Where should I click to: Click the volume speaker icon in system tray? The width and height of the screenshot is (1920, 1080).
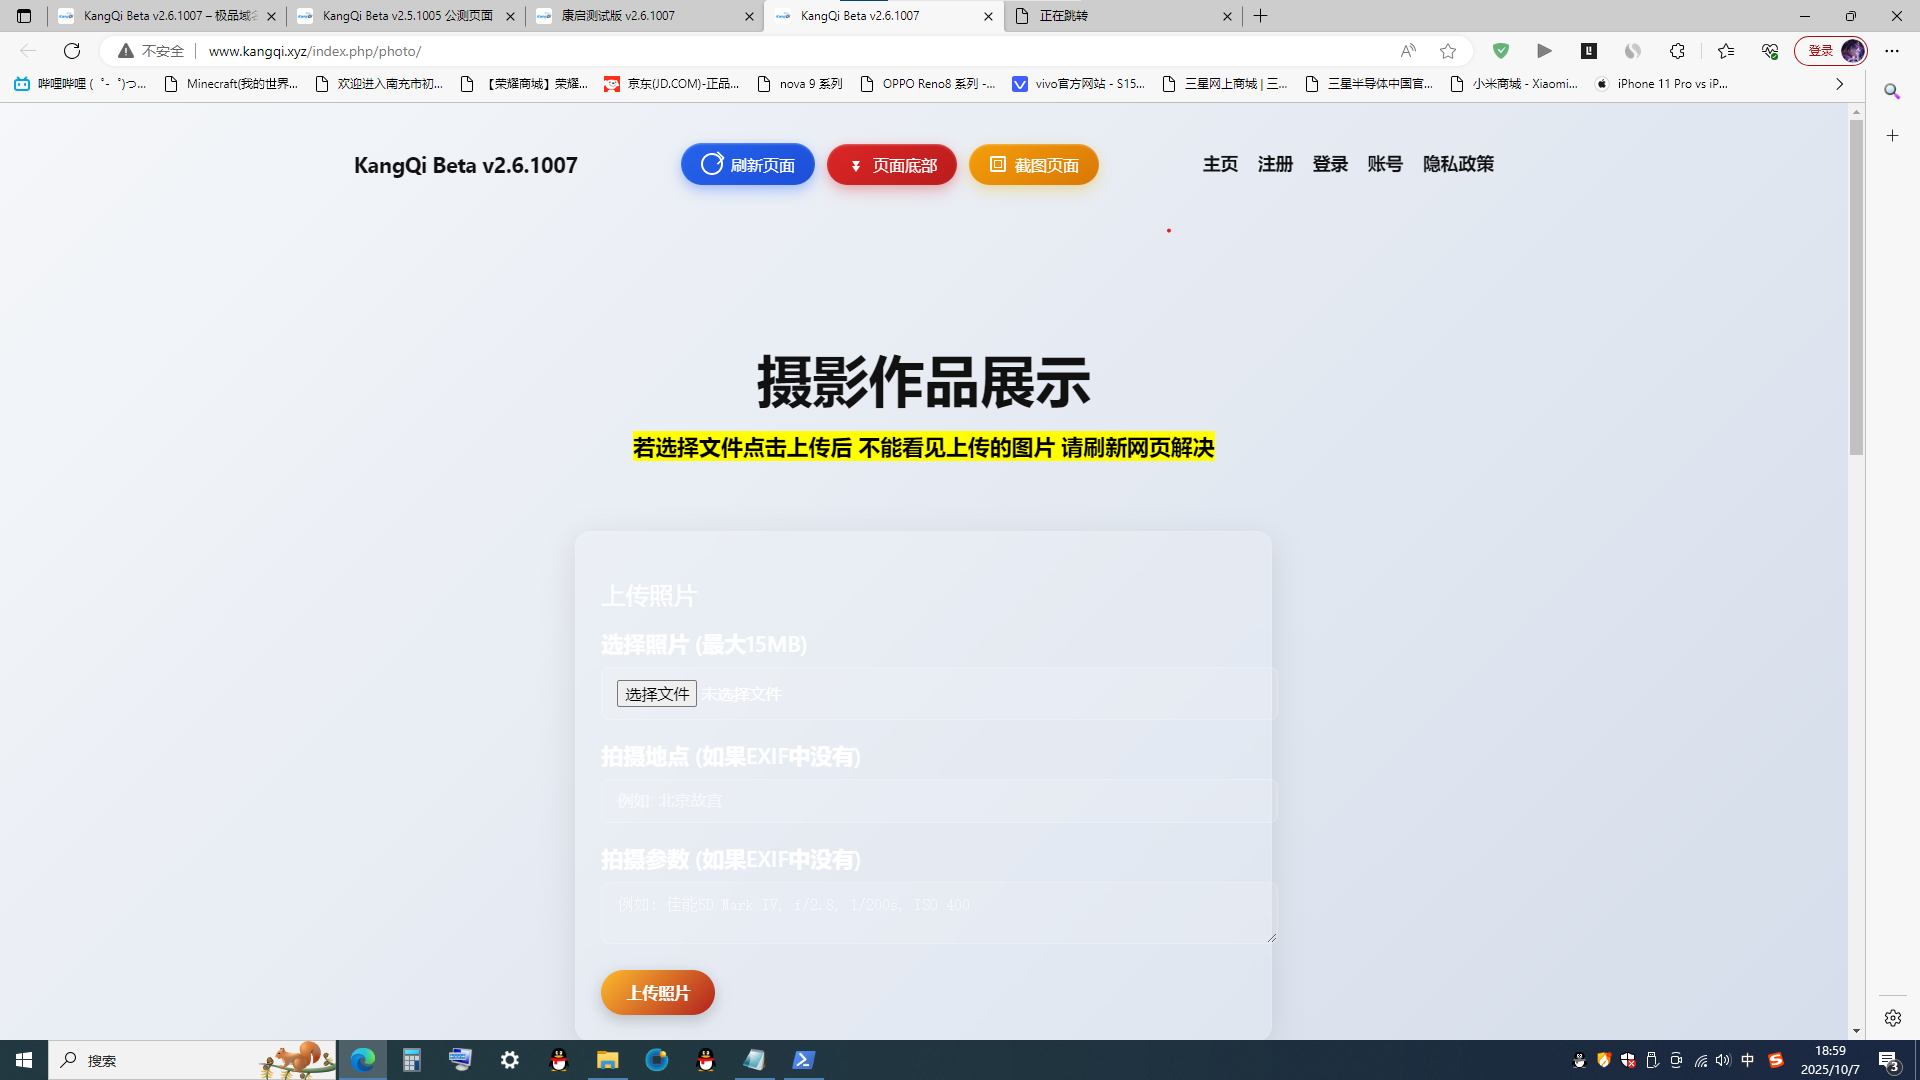click(x=1722, y=1060)
